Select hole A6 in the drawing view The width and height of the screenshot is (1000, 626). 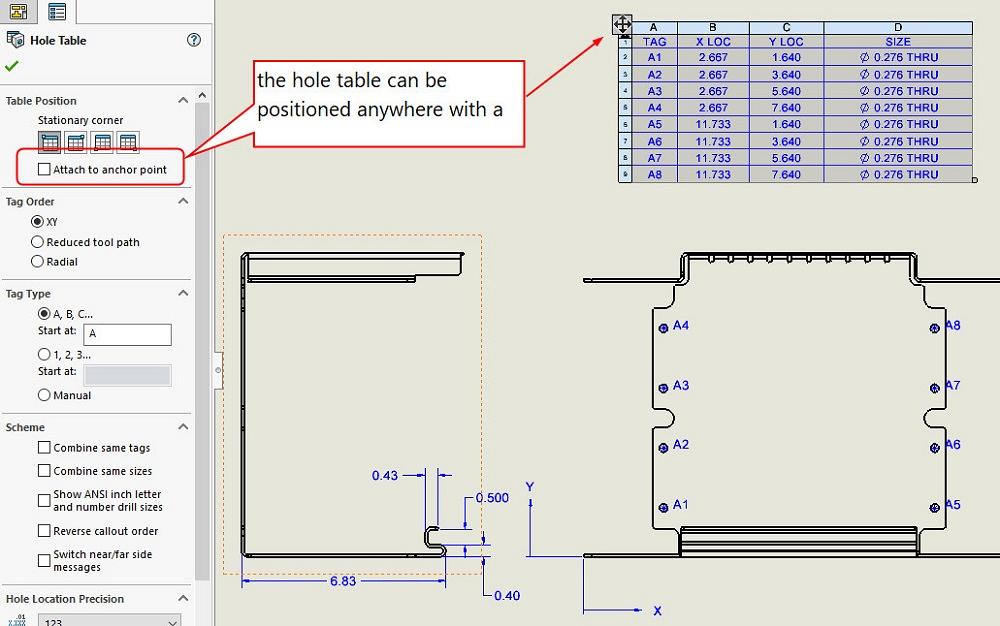point(934,448)
